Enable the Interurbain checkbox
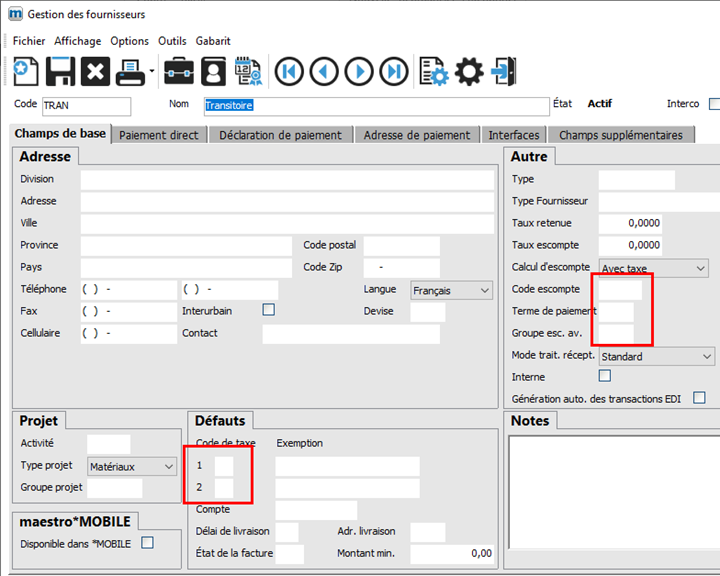720x576 pixels. 268,311
